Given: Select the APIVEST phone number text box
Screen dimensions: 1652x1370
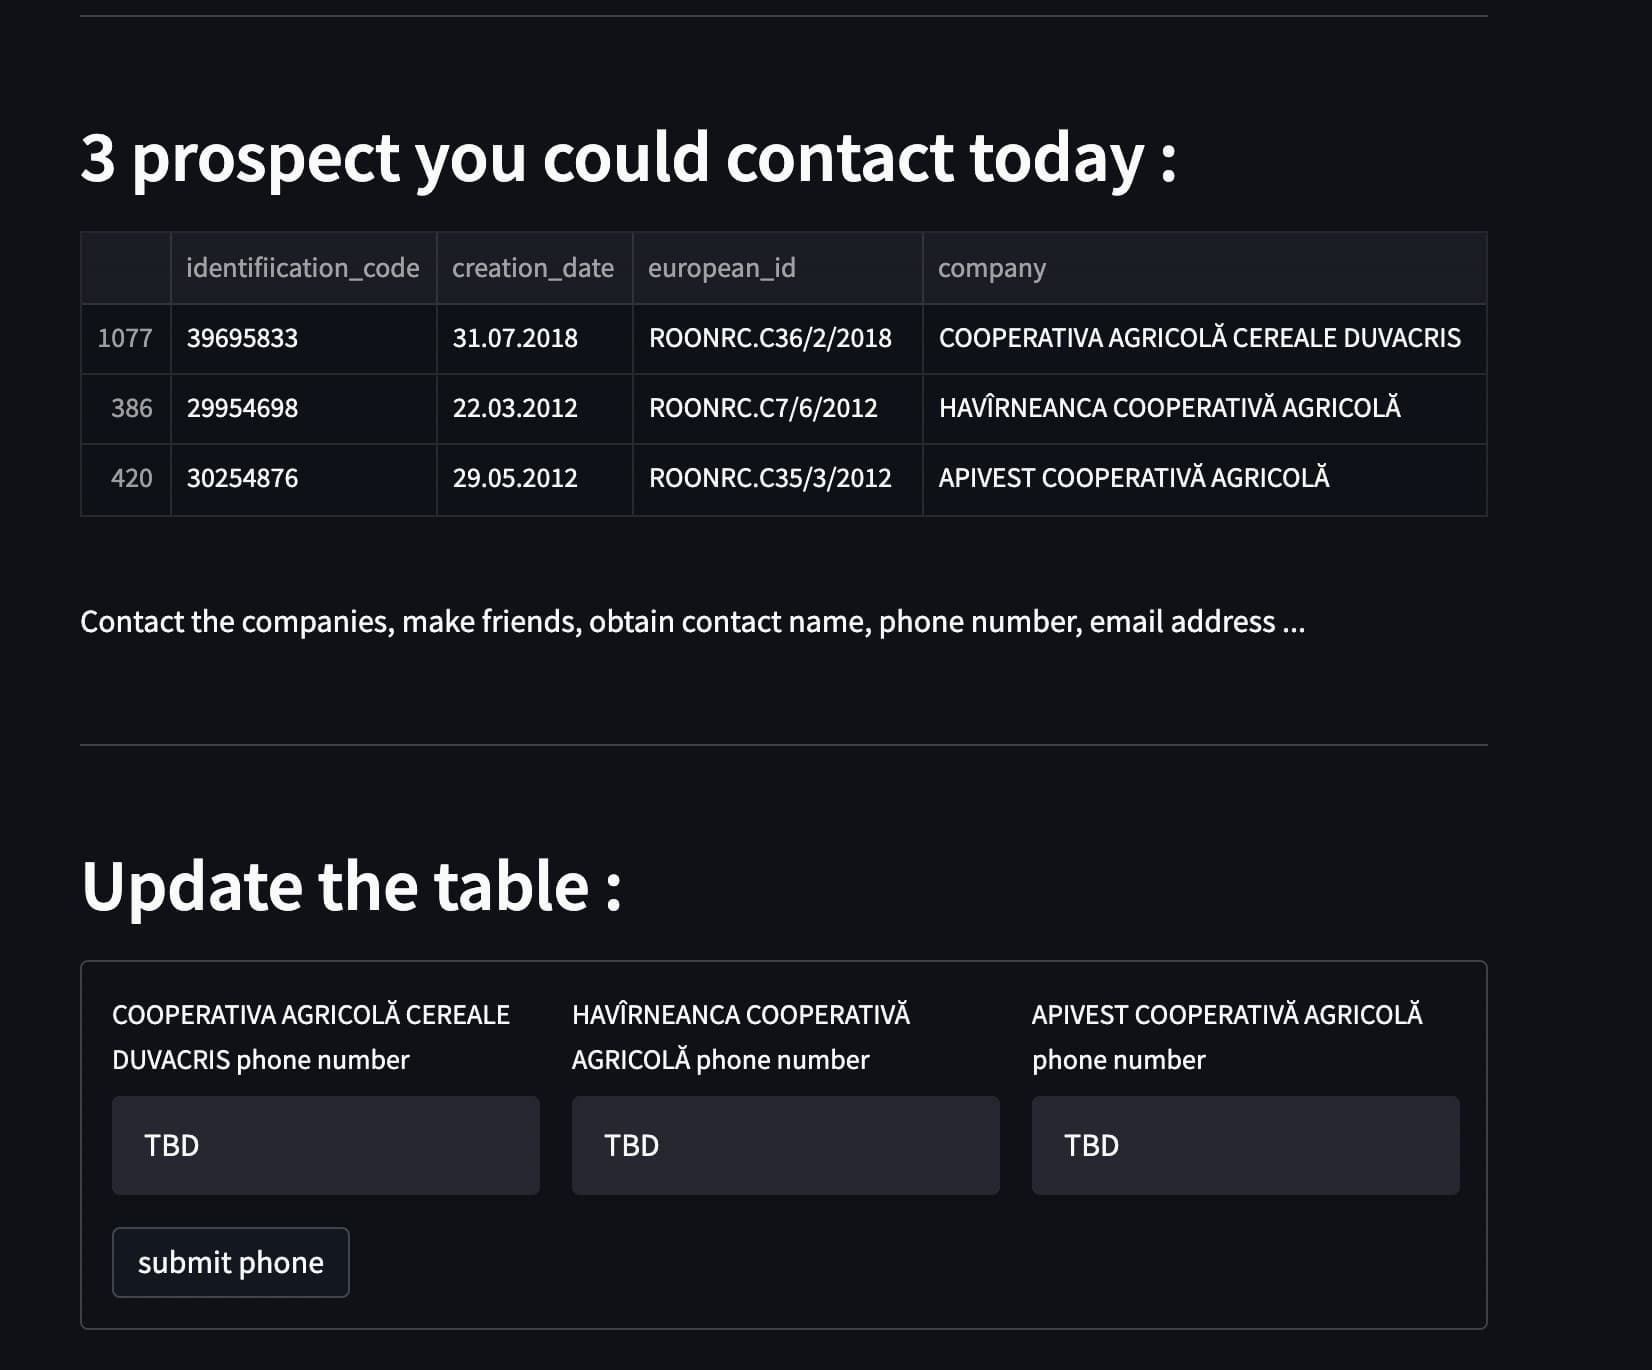Looking at the screenshot, I should 1245,1145.
